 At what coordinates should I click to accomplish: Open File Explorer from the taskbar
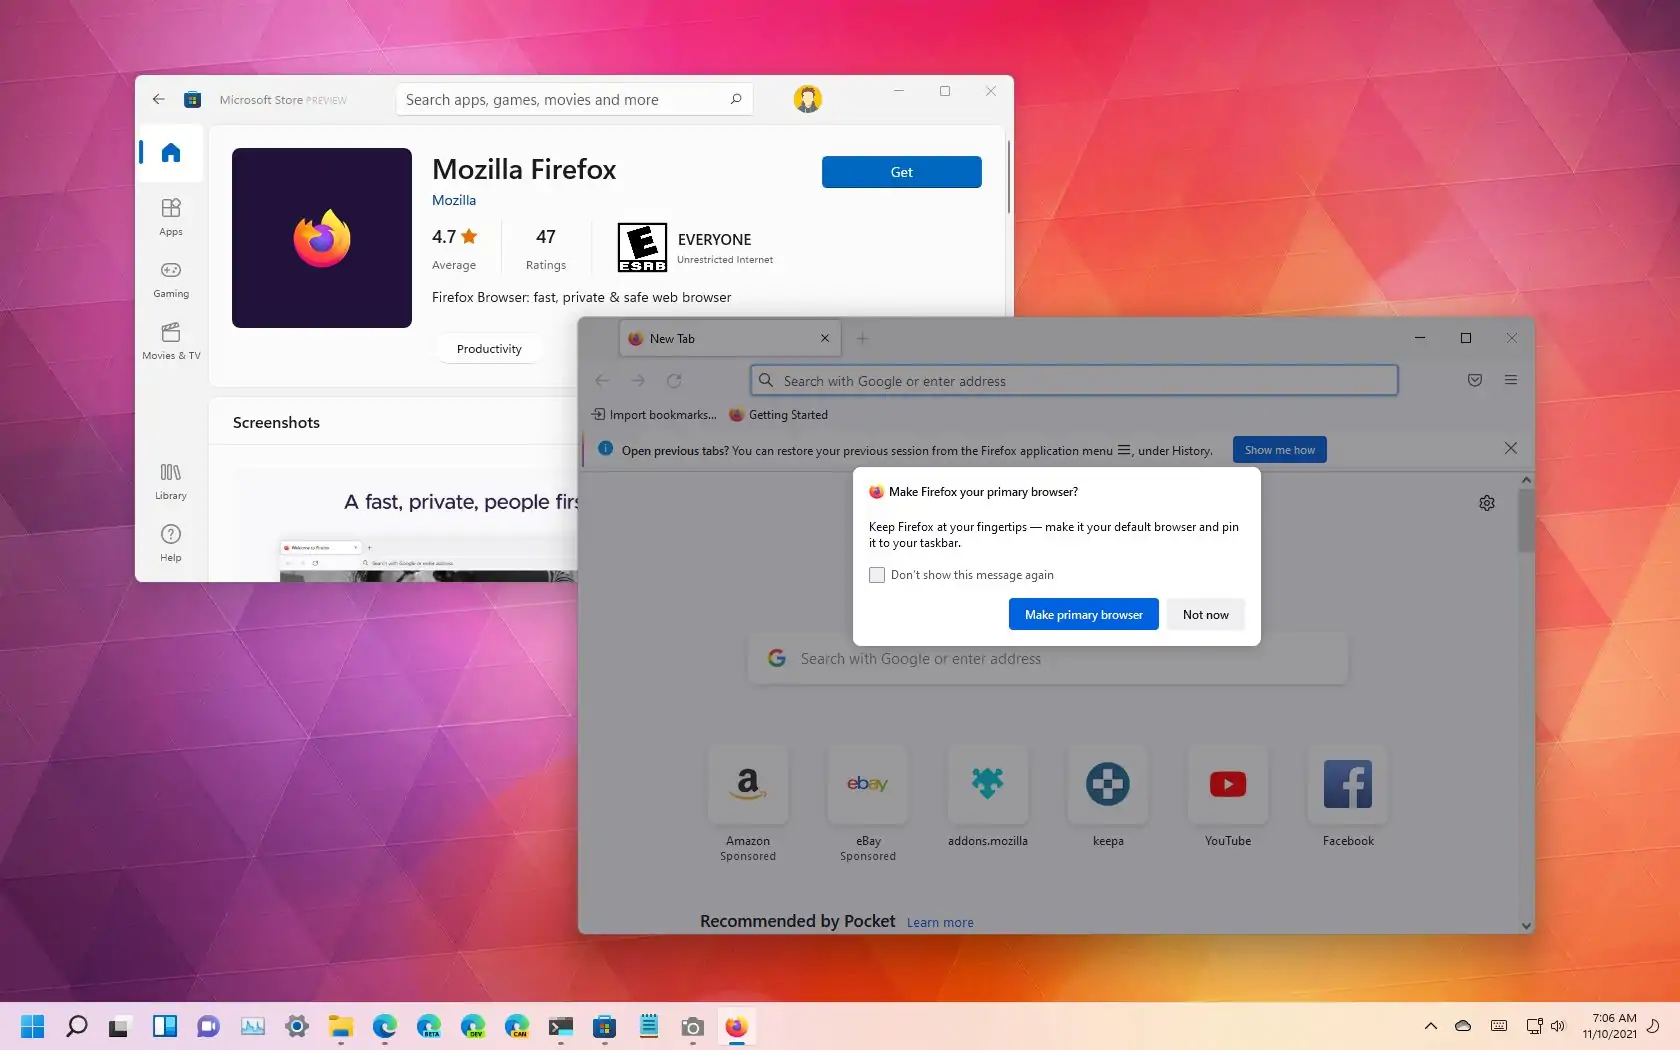341,1026
